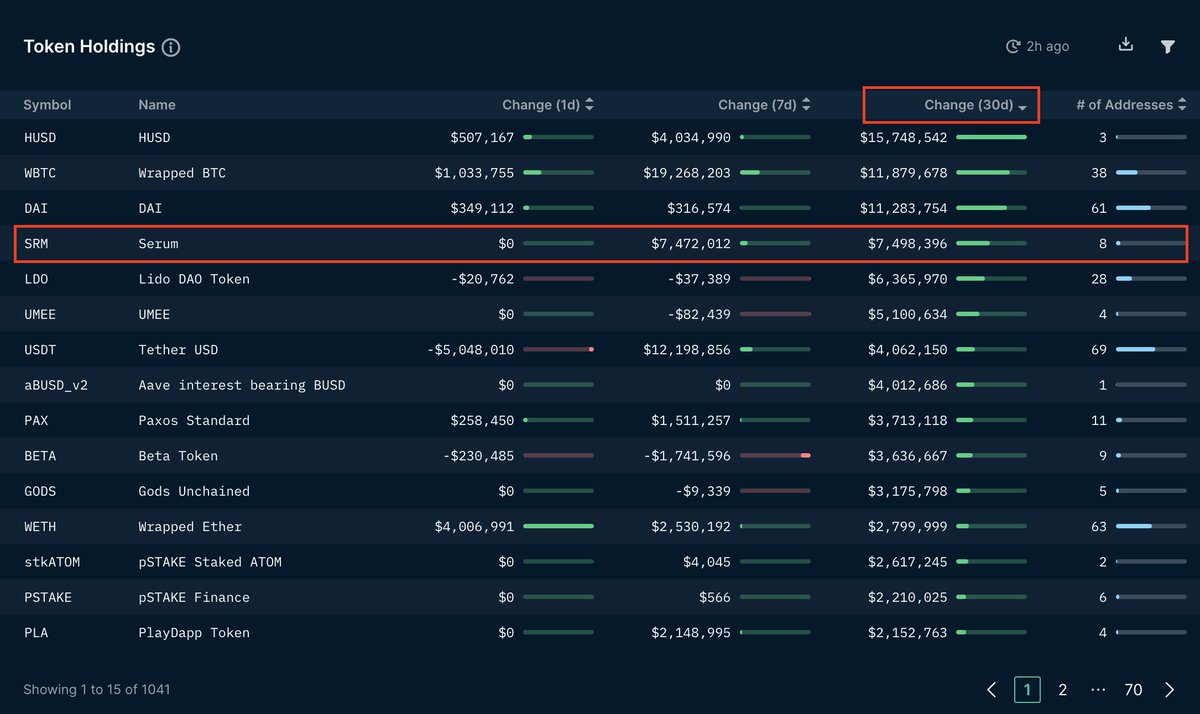1200x714 pixels.
Task: Click the WETH symbol
Action: coord(40,527)
